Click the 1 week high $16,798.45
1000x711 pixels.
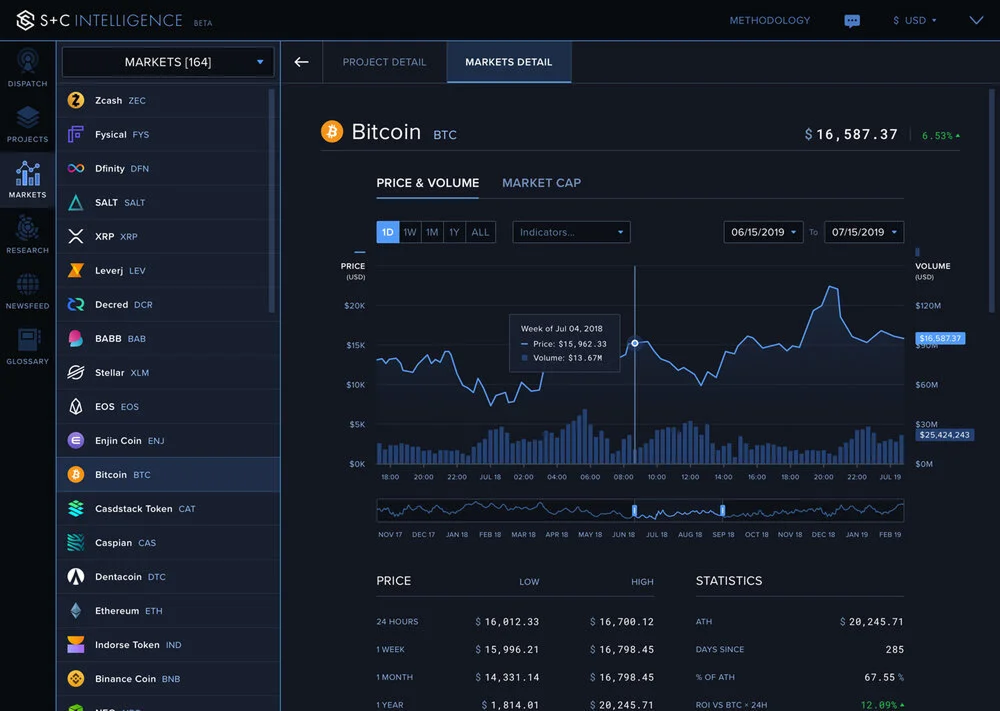click(622, 649)
